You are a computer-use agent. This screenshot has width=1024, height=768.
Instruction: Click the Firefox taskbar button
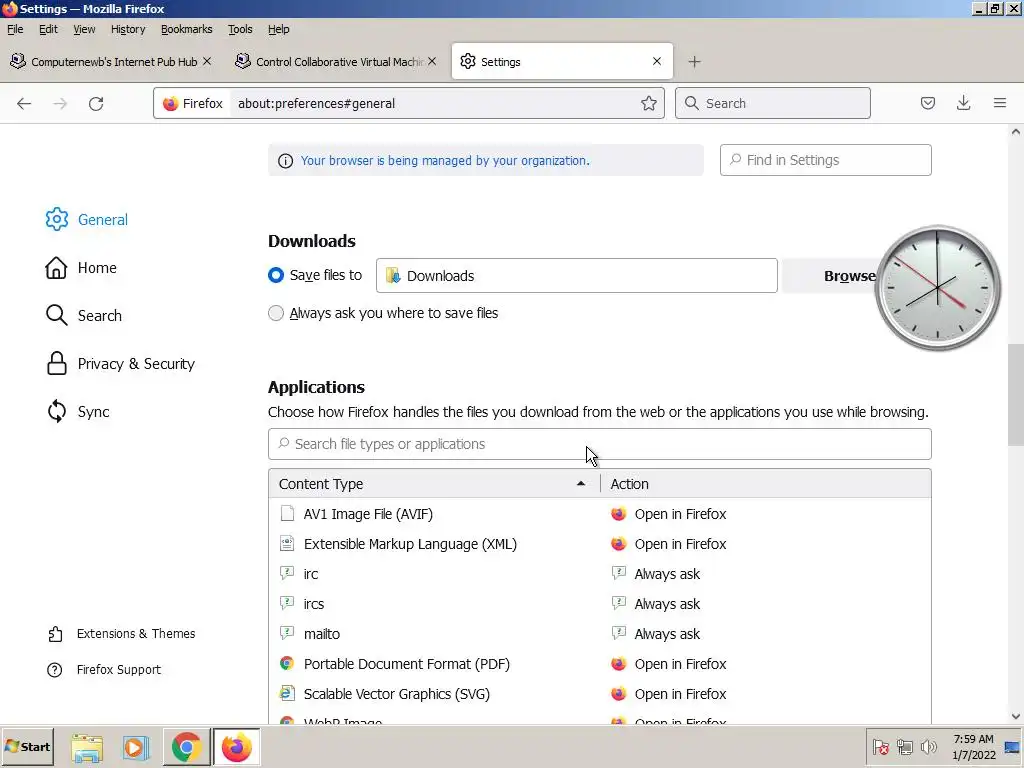(236, 747)
